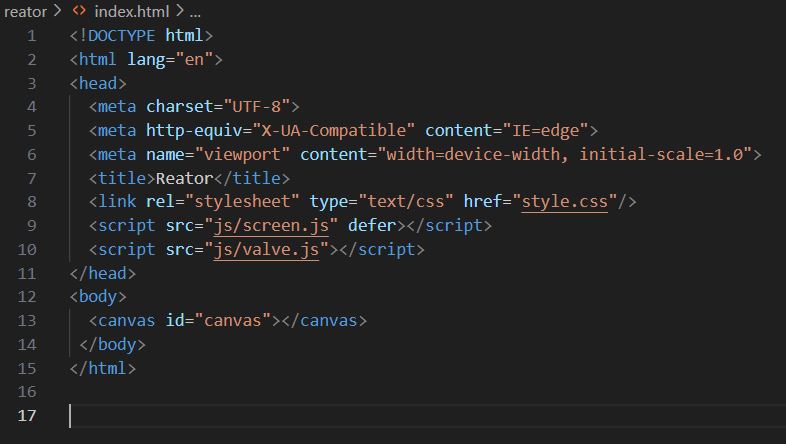Click the opening <head> tag on line 3
Screen dimensions: 786x444
98,83
